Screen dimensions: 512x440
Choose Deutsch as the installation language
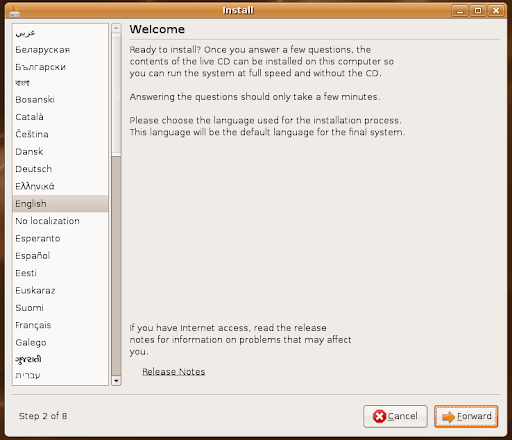[60, 169]
